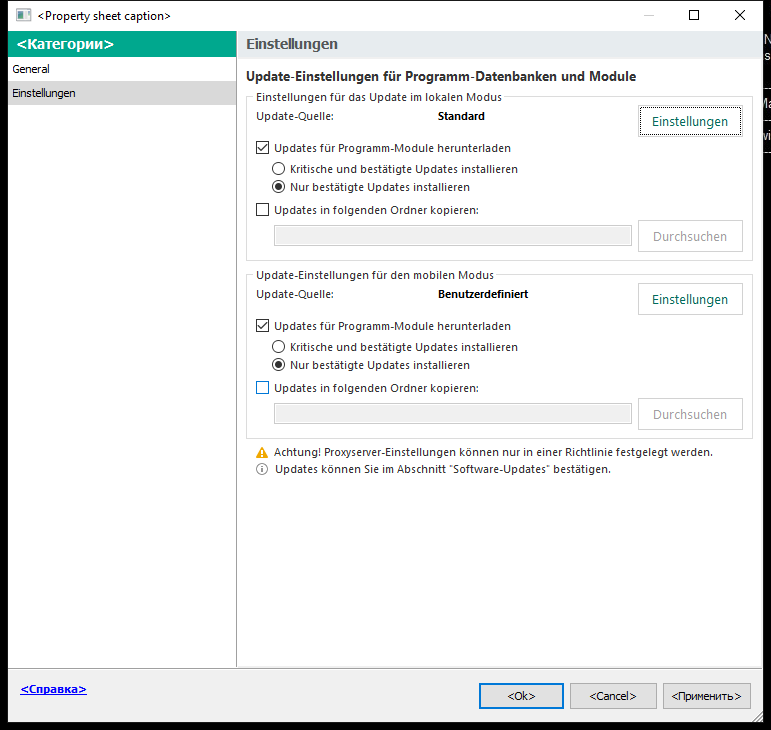Image resolution: width=771 pixels, height=730 pixels.
Task: Select the Einstellungen category in sidebar
Action: [x=122, y=93]
